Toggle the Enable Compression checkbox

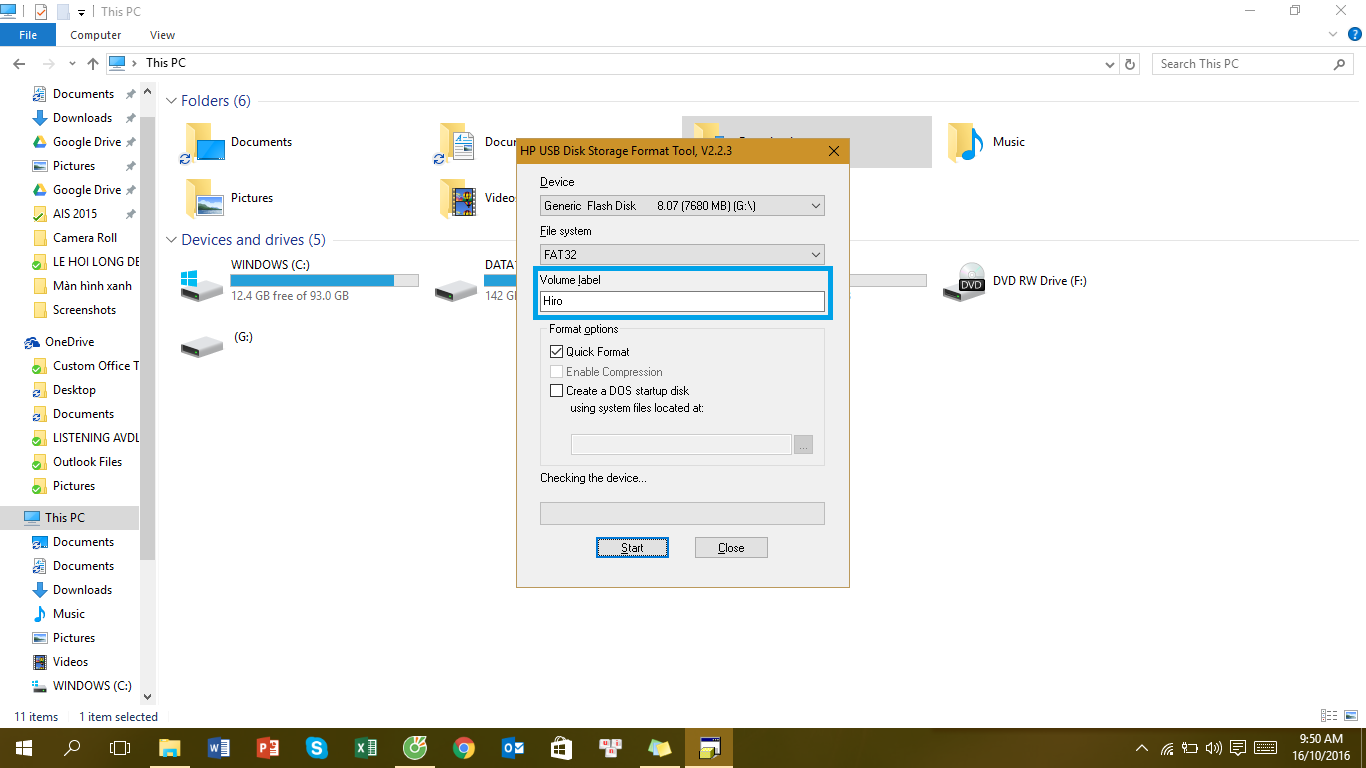click(557, 371)
